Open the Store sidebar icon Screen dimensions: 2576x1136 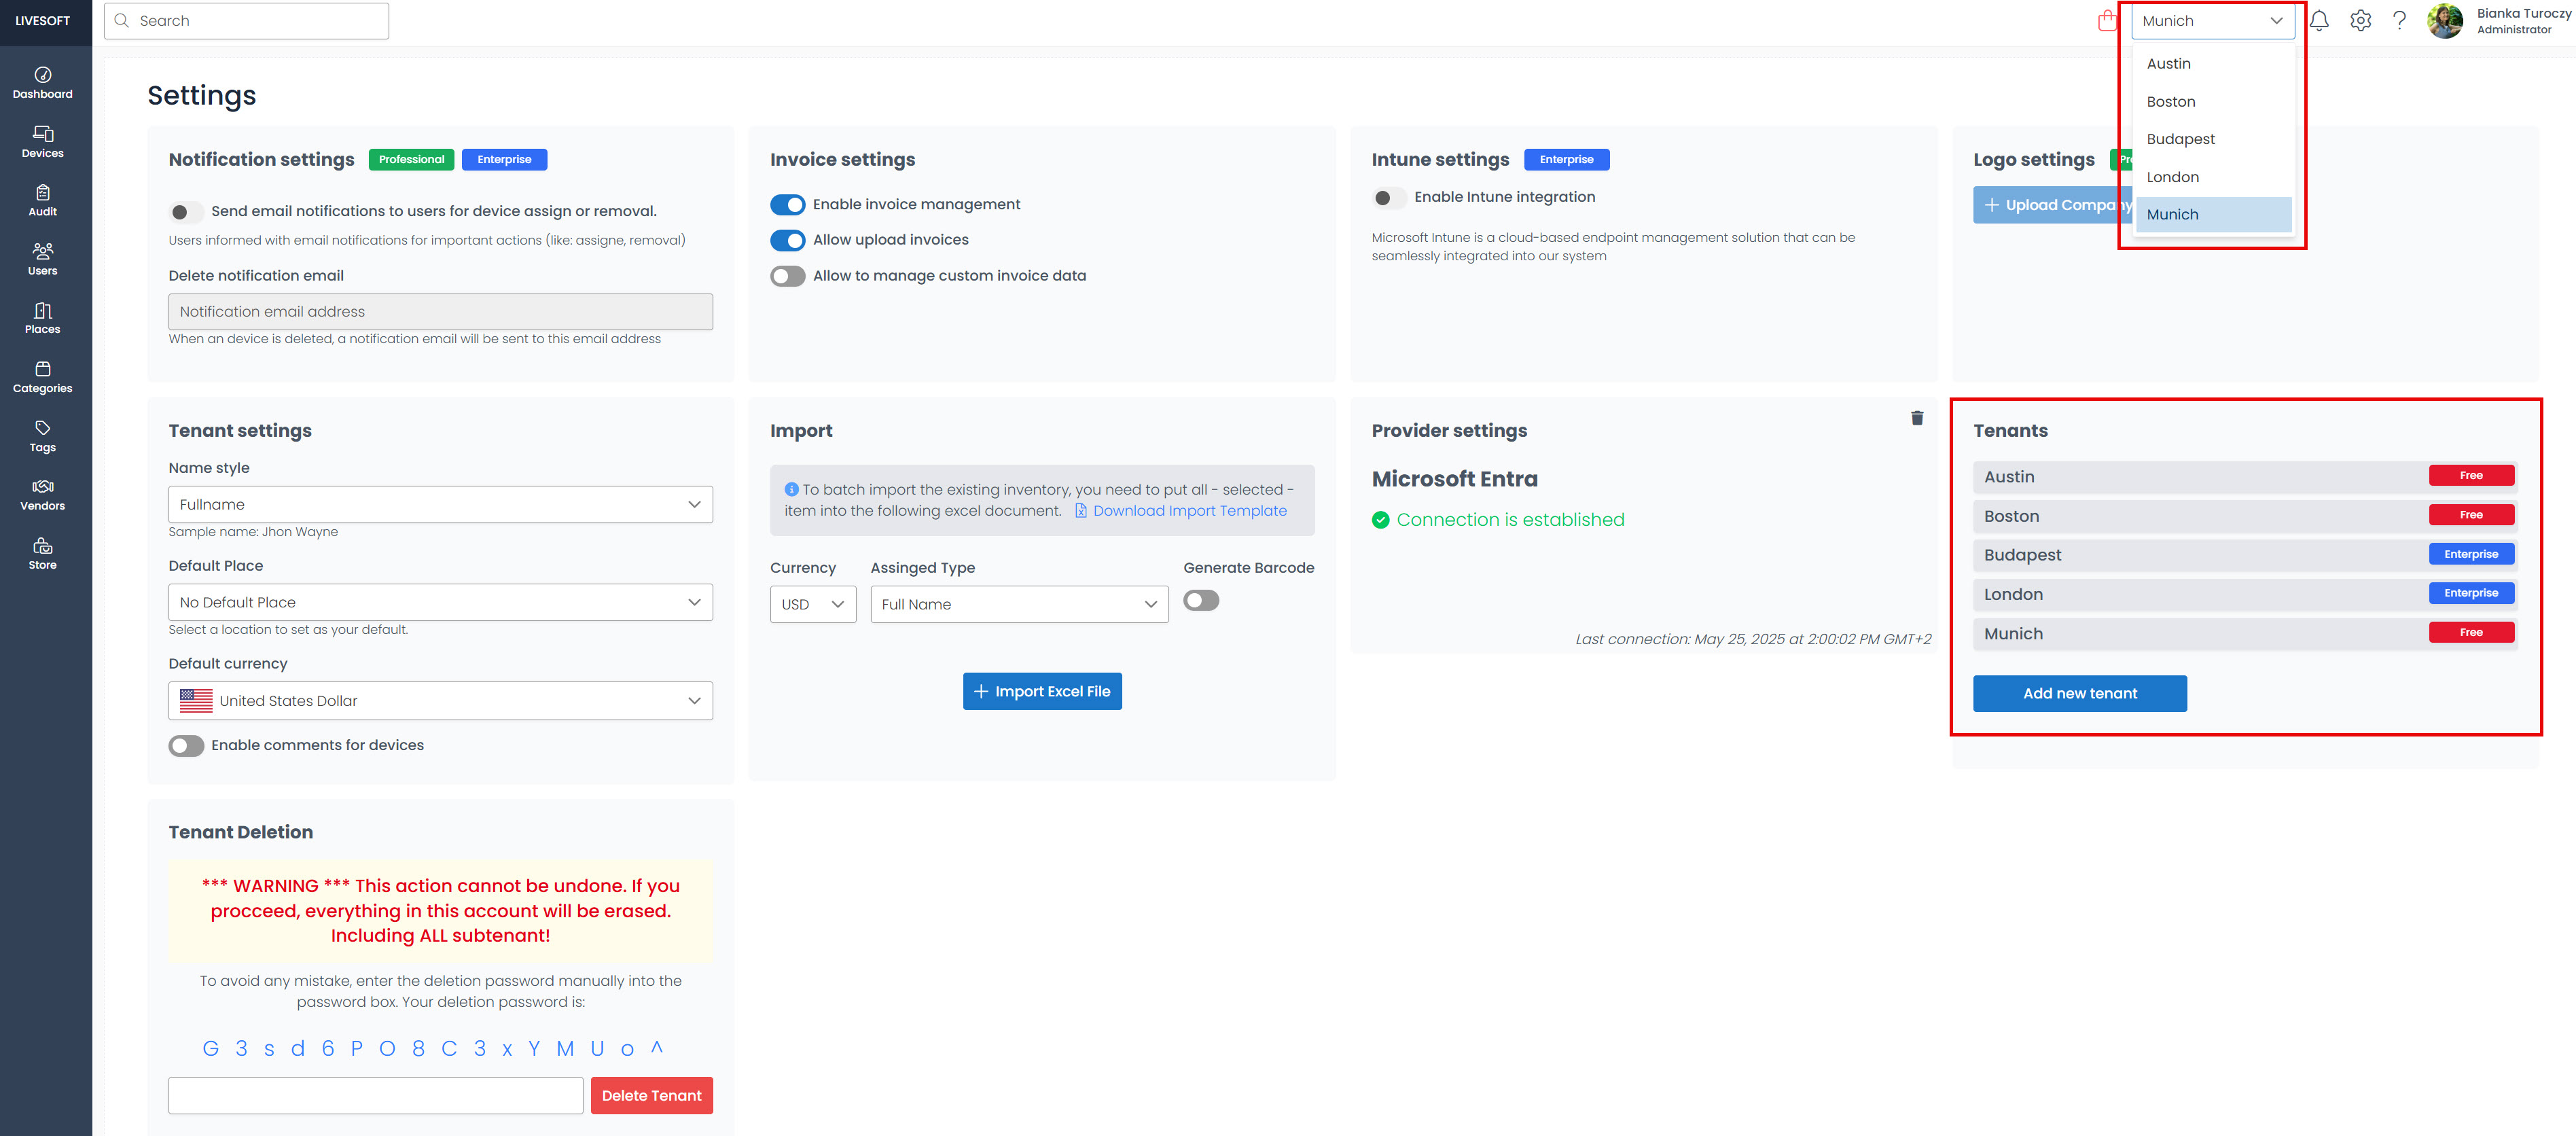coord(42,546)
